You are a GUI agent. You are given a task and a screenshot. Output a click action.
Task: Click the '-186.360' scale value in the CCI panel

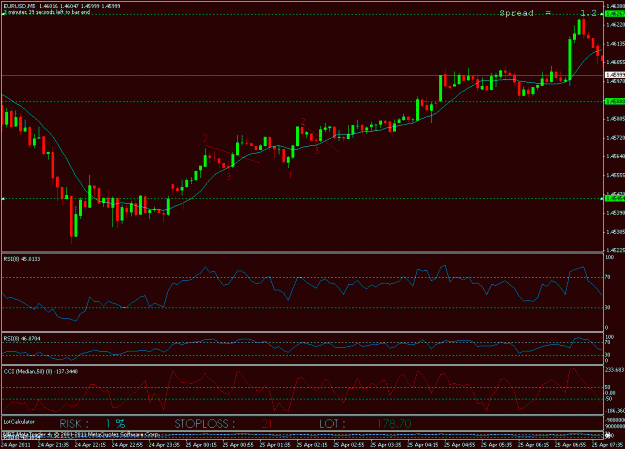point(614,410)
